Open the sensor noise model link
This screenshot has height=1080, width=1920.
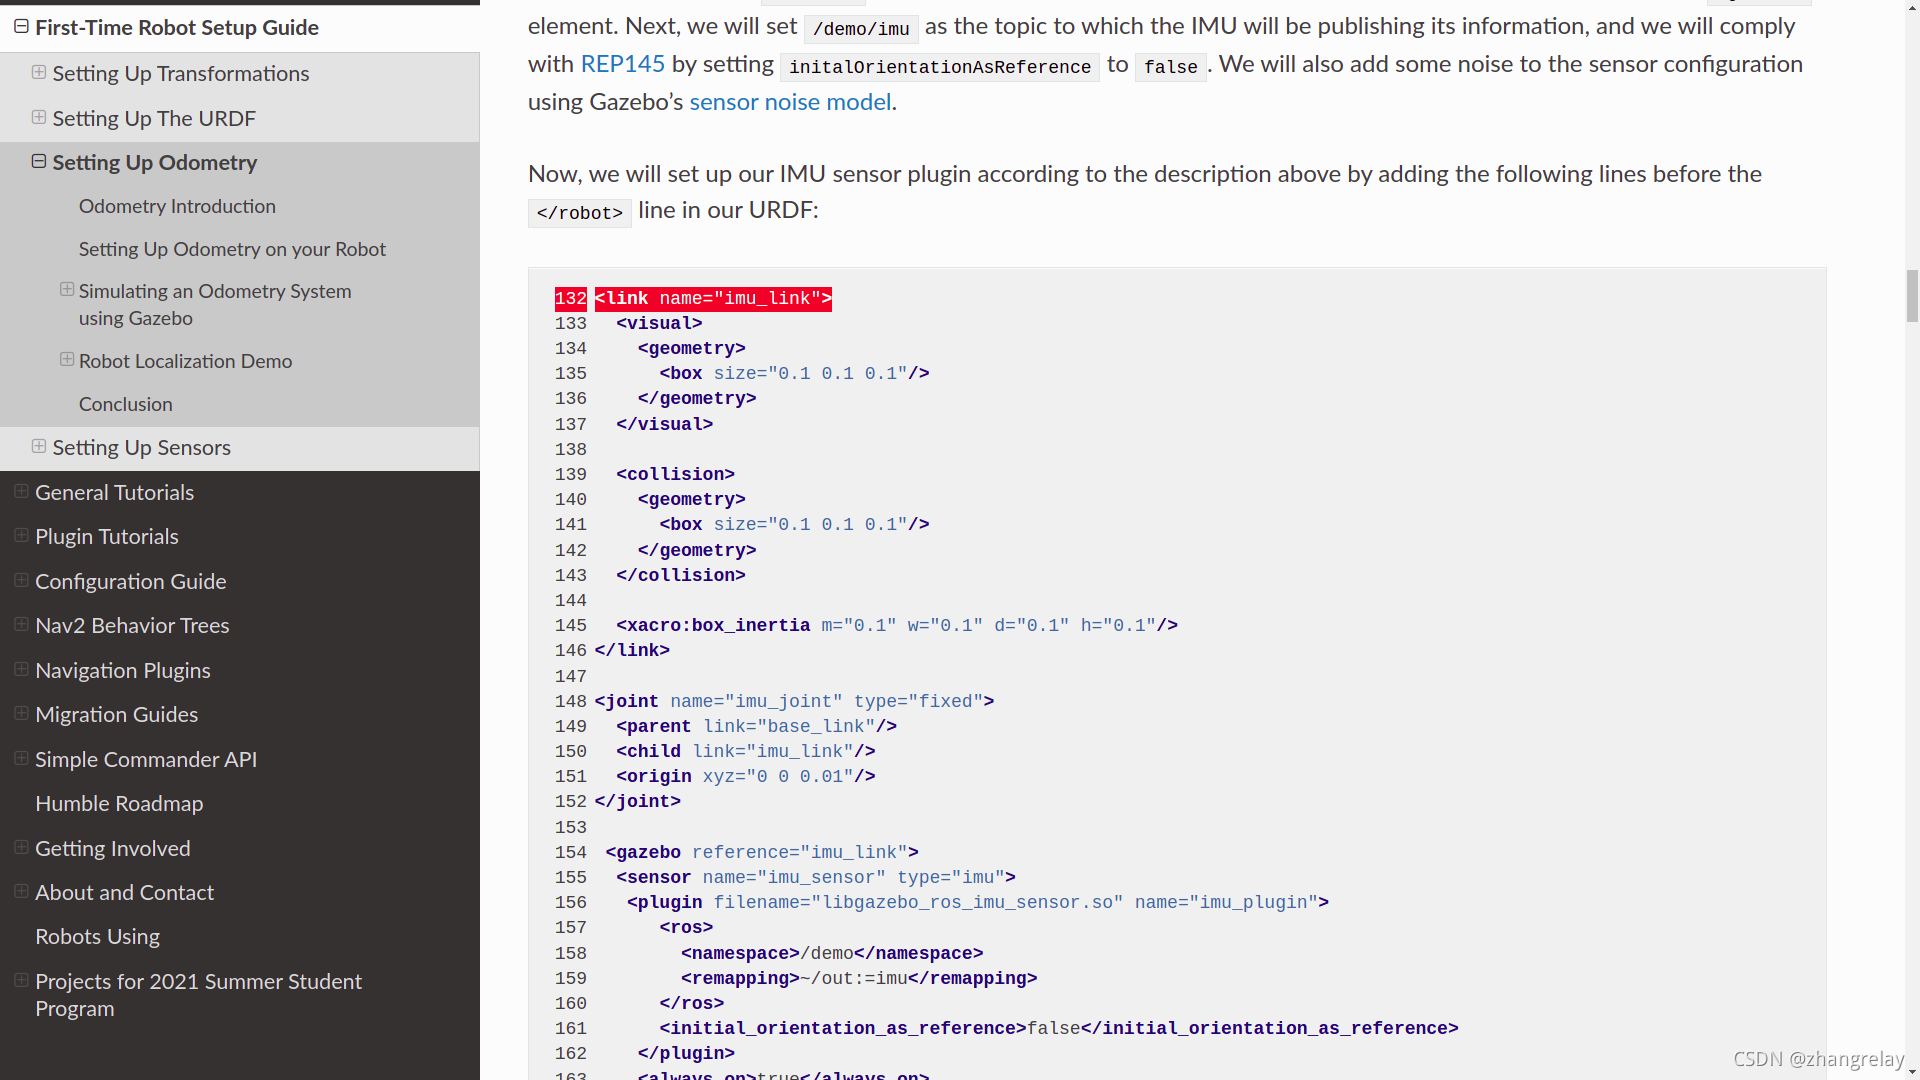point(790,102)
